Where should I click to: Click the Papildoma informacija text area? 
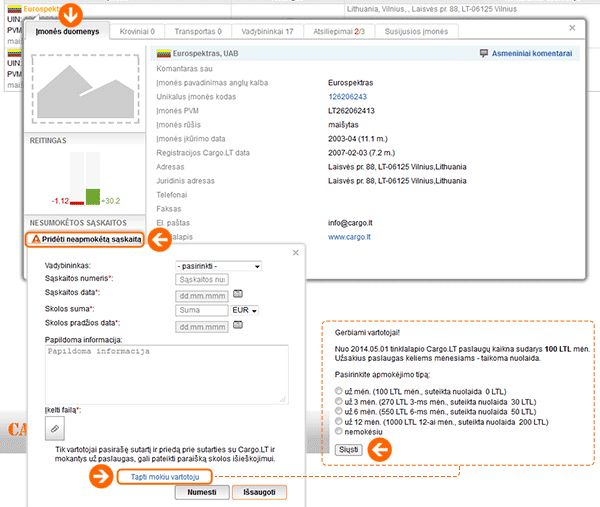[167, 374]
